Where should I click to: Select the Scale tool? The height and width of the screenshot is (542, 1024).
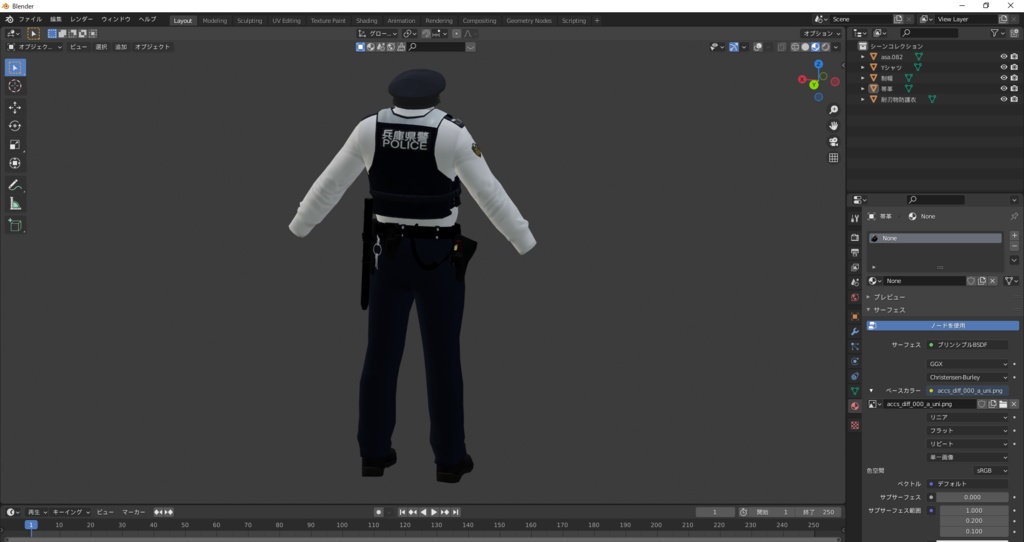point(15,145)
